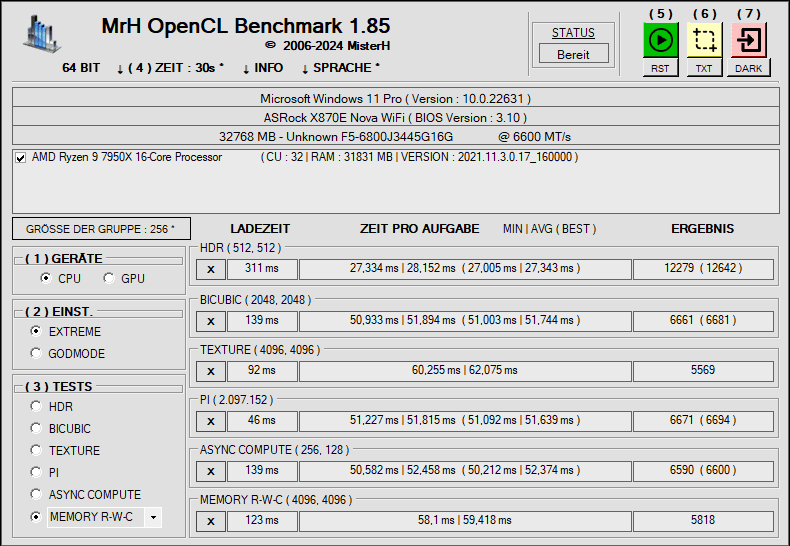Viewport: 790px width, 546px height.
Task: Click the LADEZEIT column header
Action: pyautogui.click(x=260, y=229)
